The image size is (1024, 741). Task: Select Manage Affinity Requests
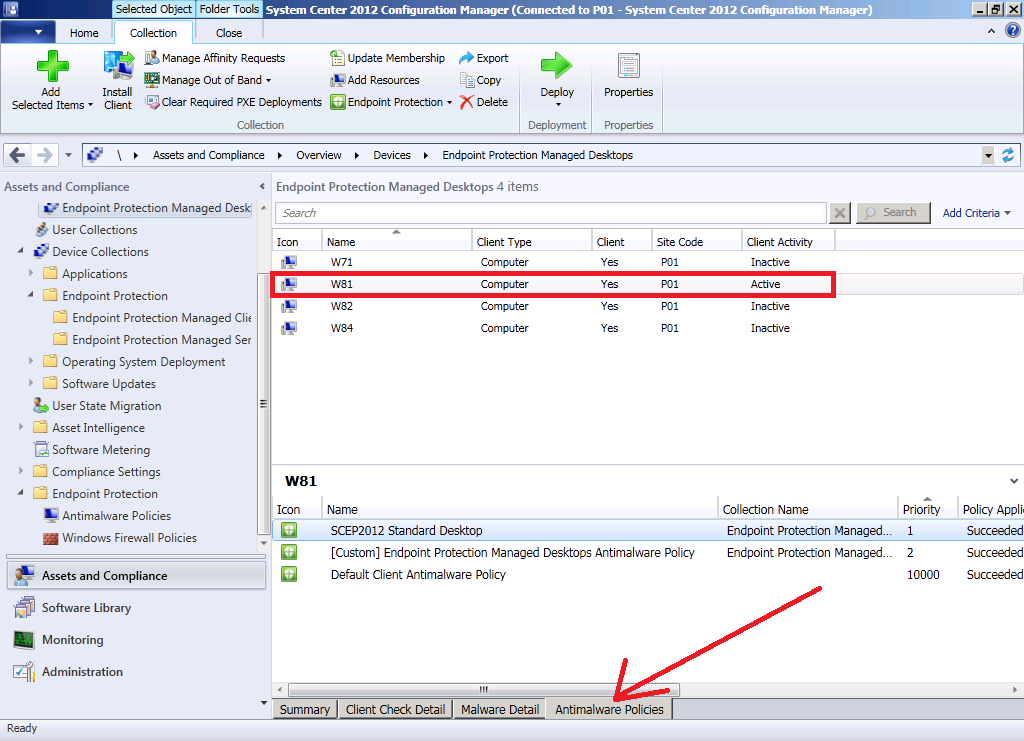[215, 58]
